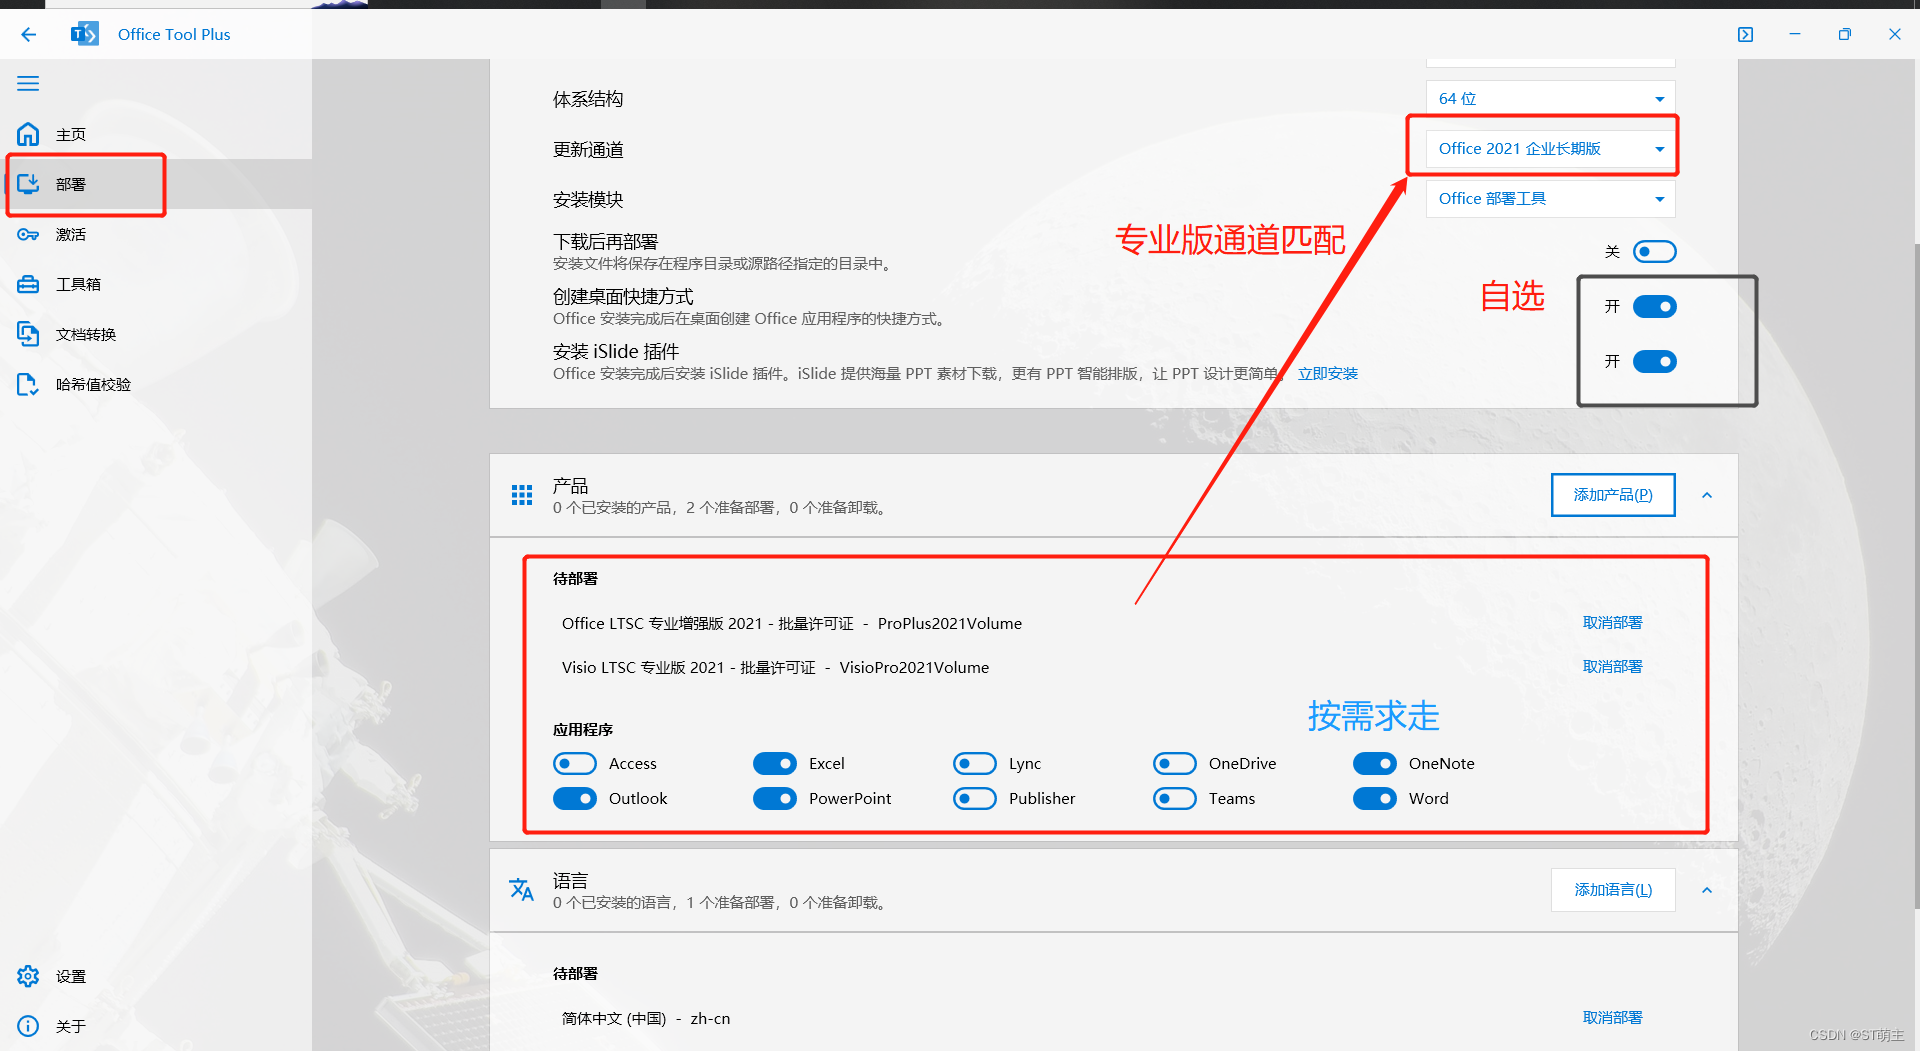Disable the PowerPoint application toggle

pos(775,799)
